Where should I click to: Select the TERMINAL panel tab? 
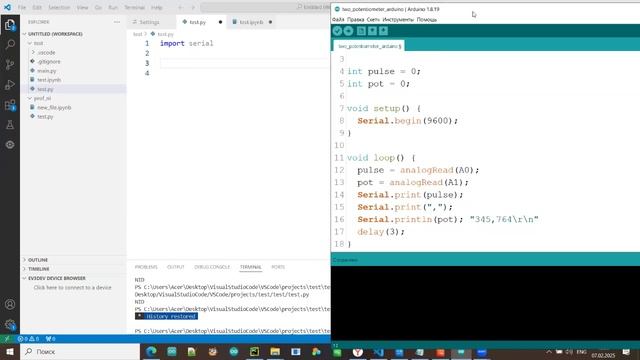(x=251, y=267)
